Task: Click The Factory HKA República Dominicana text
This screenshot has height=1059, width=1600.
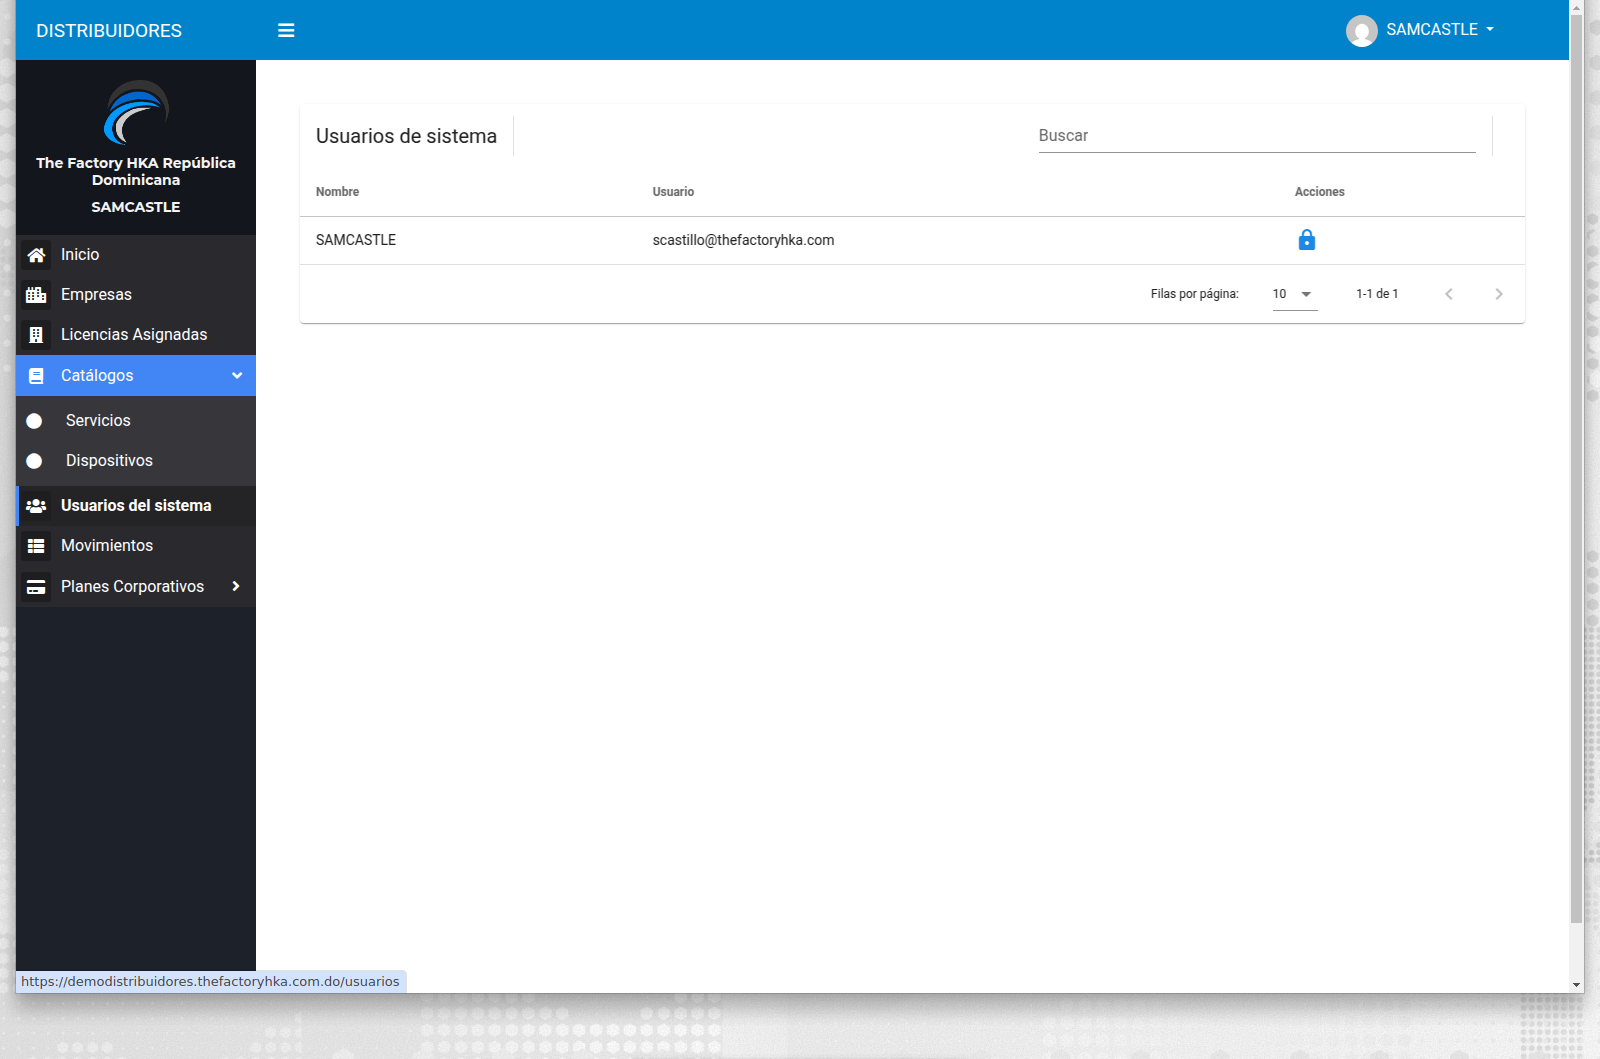Action: click(x=136, y=171)
